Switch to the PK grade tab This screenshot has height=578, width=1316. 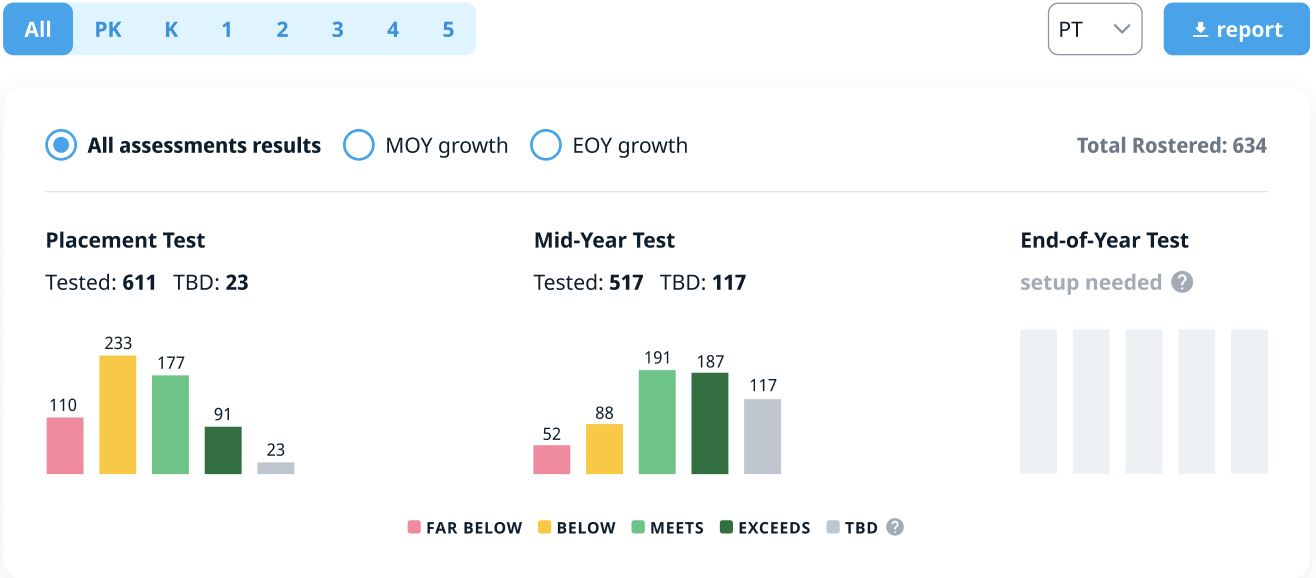coord(108,30)
